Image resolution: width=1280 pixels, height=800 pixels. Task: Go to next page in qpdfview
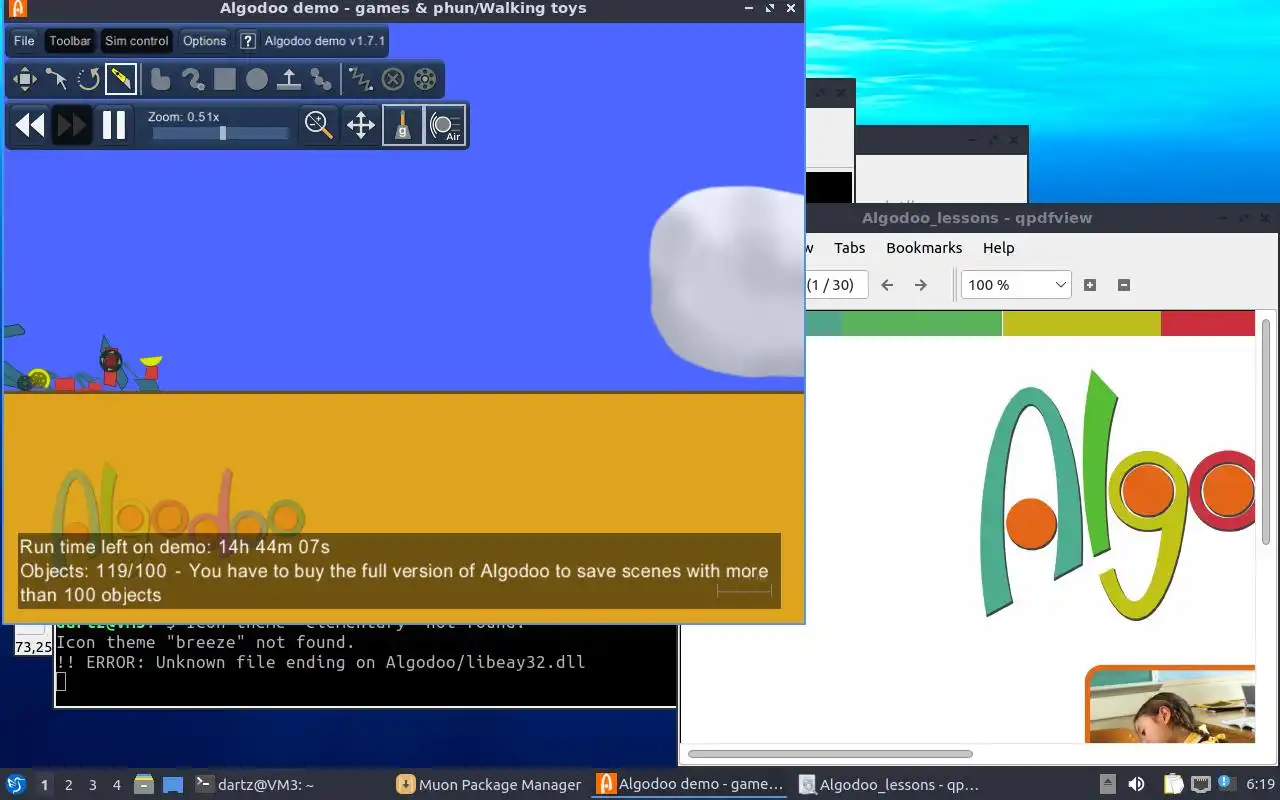coord(921,285)
